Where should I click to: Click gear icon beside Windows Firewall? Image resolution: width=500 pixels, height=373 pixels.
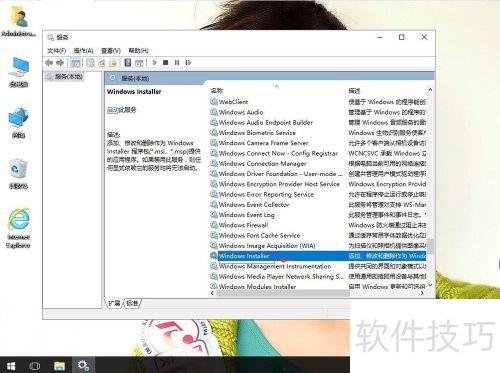coord(214,225)
